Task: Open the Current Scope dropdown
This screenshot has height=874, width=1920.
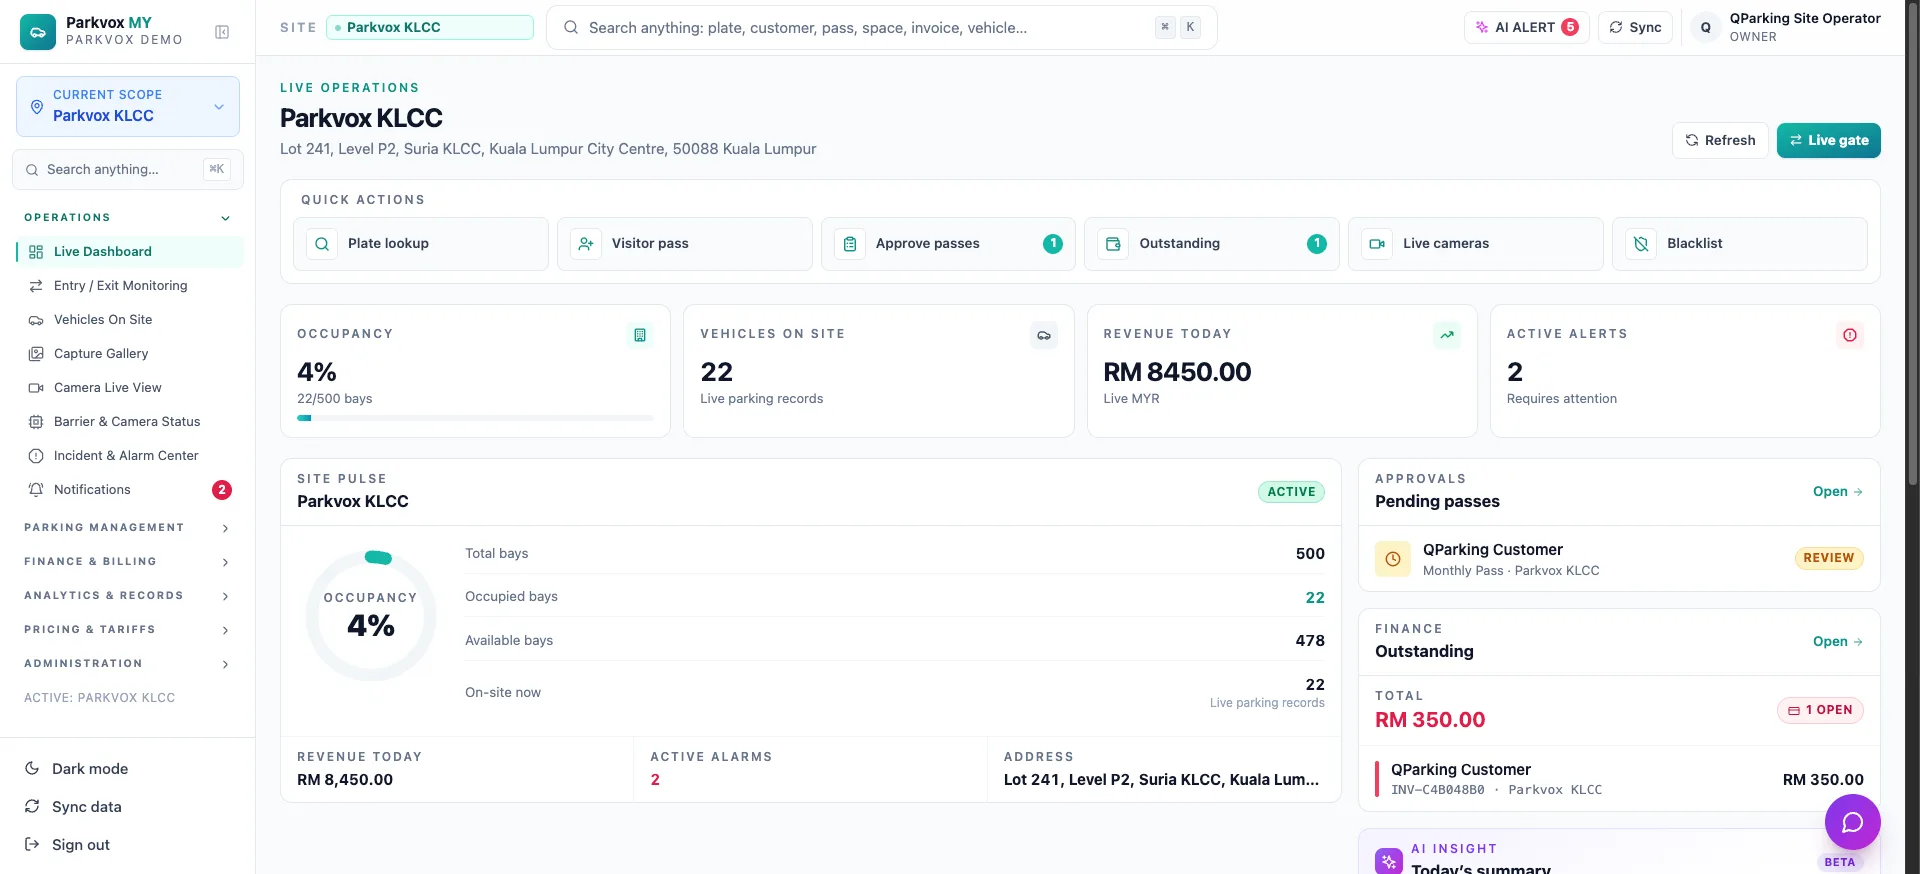Action: coord(128,106)
